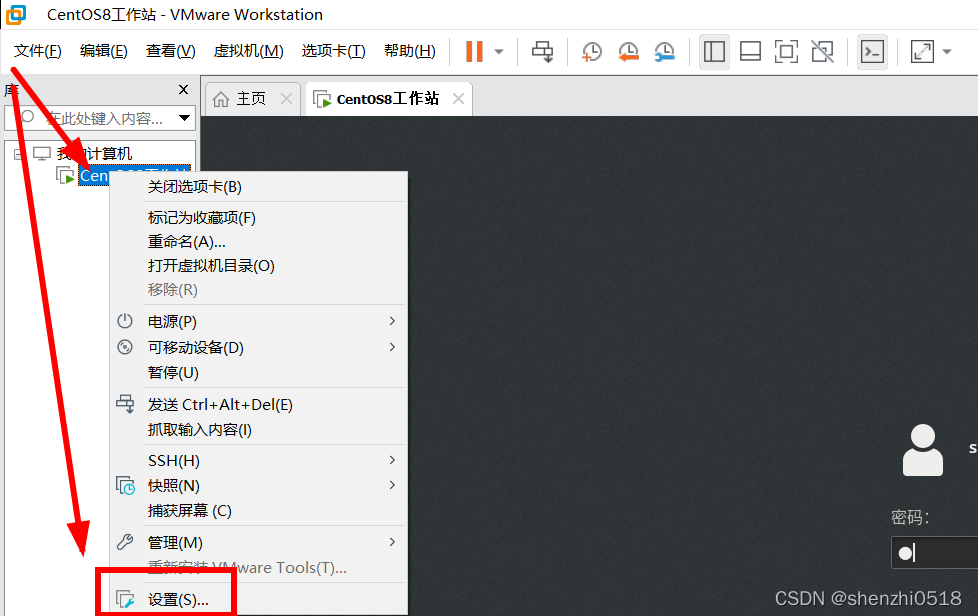The width and height of the screenshot is (978, 616).
Task: Expand the 可移动设备(D) submenu
Action: [258, 347]
